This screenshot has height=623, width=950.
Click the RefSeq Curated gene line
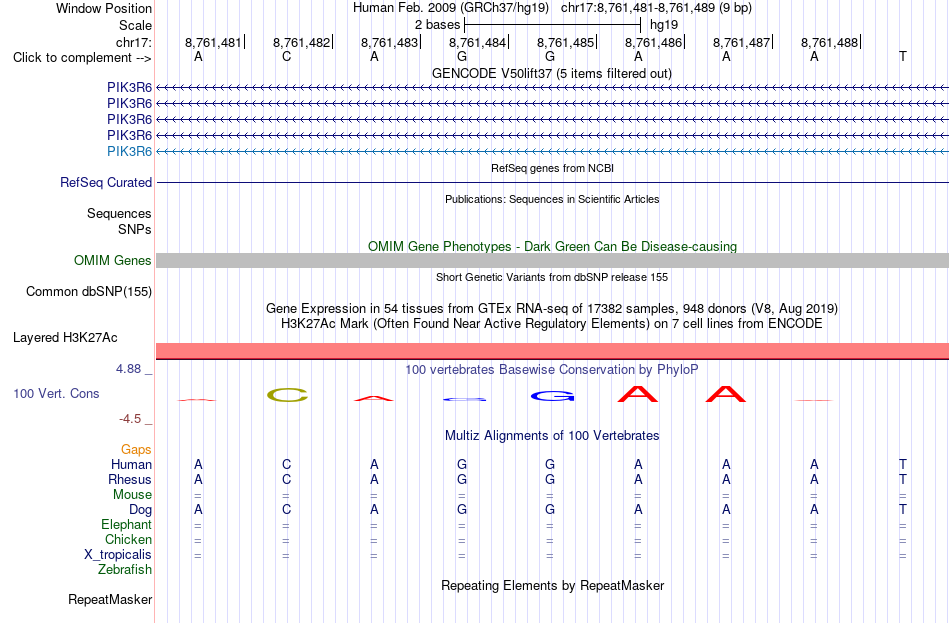553,182
